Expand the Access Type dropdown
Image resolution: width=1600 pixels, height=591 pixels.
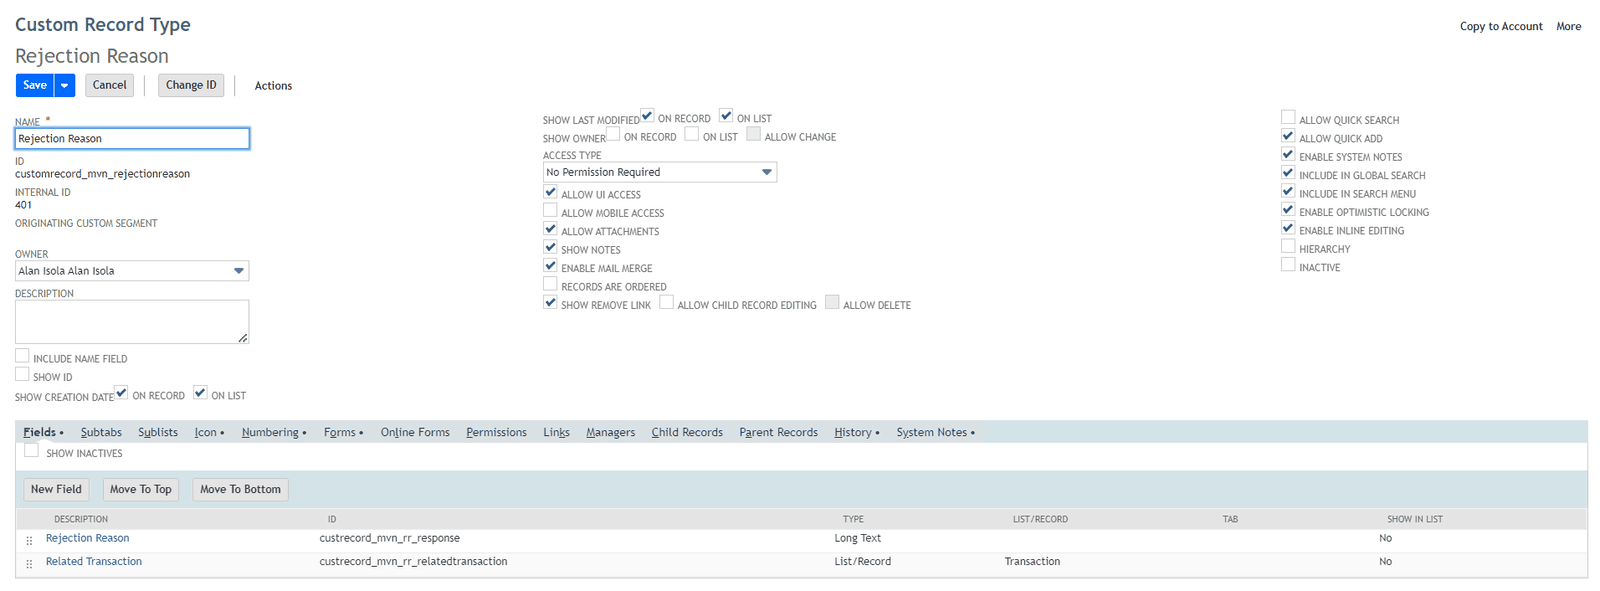(x=766, y=172)
